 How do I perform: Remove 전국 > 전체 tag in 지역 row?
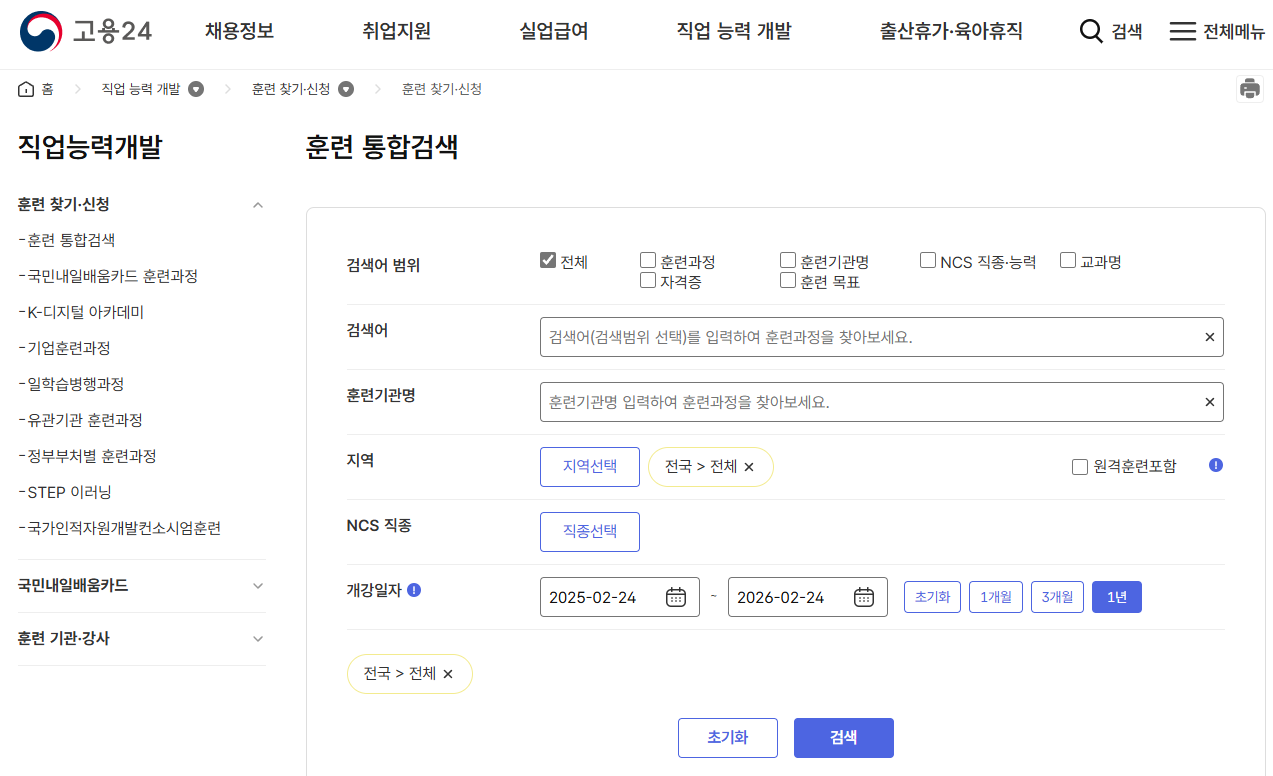[750, 467]
